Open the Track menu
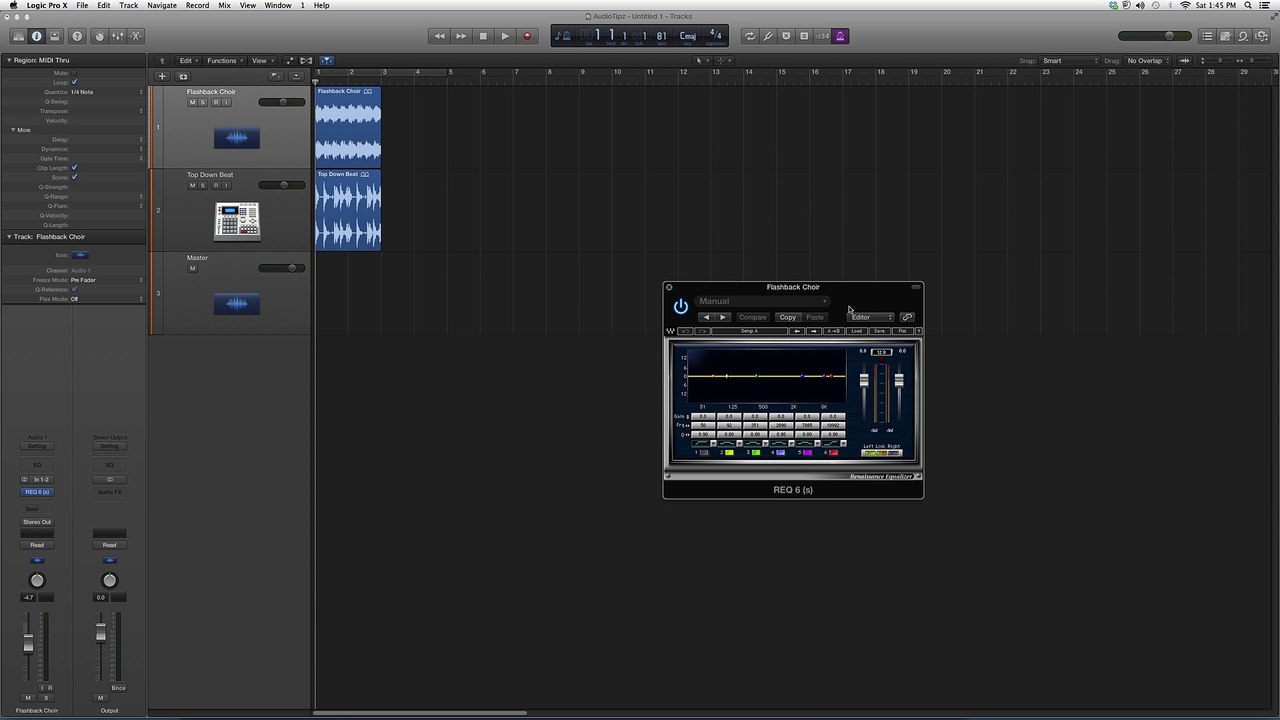 (x=129, y=5)
